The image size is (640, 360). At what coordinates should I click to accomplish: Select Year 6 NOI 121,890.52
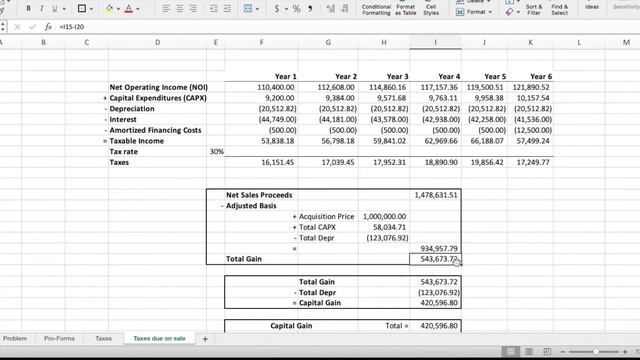pyautogui.click(x=531, y=87)
